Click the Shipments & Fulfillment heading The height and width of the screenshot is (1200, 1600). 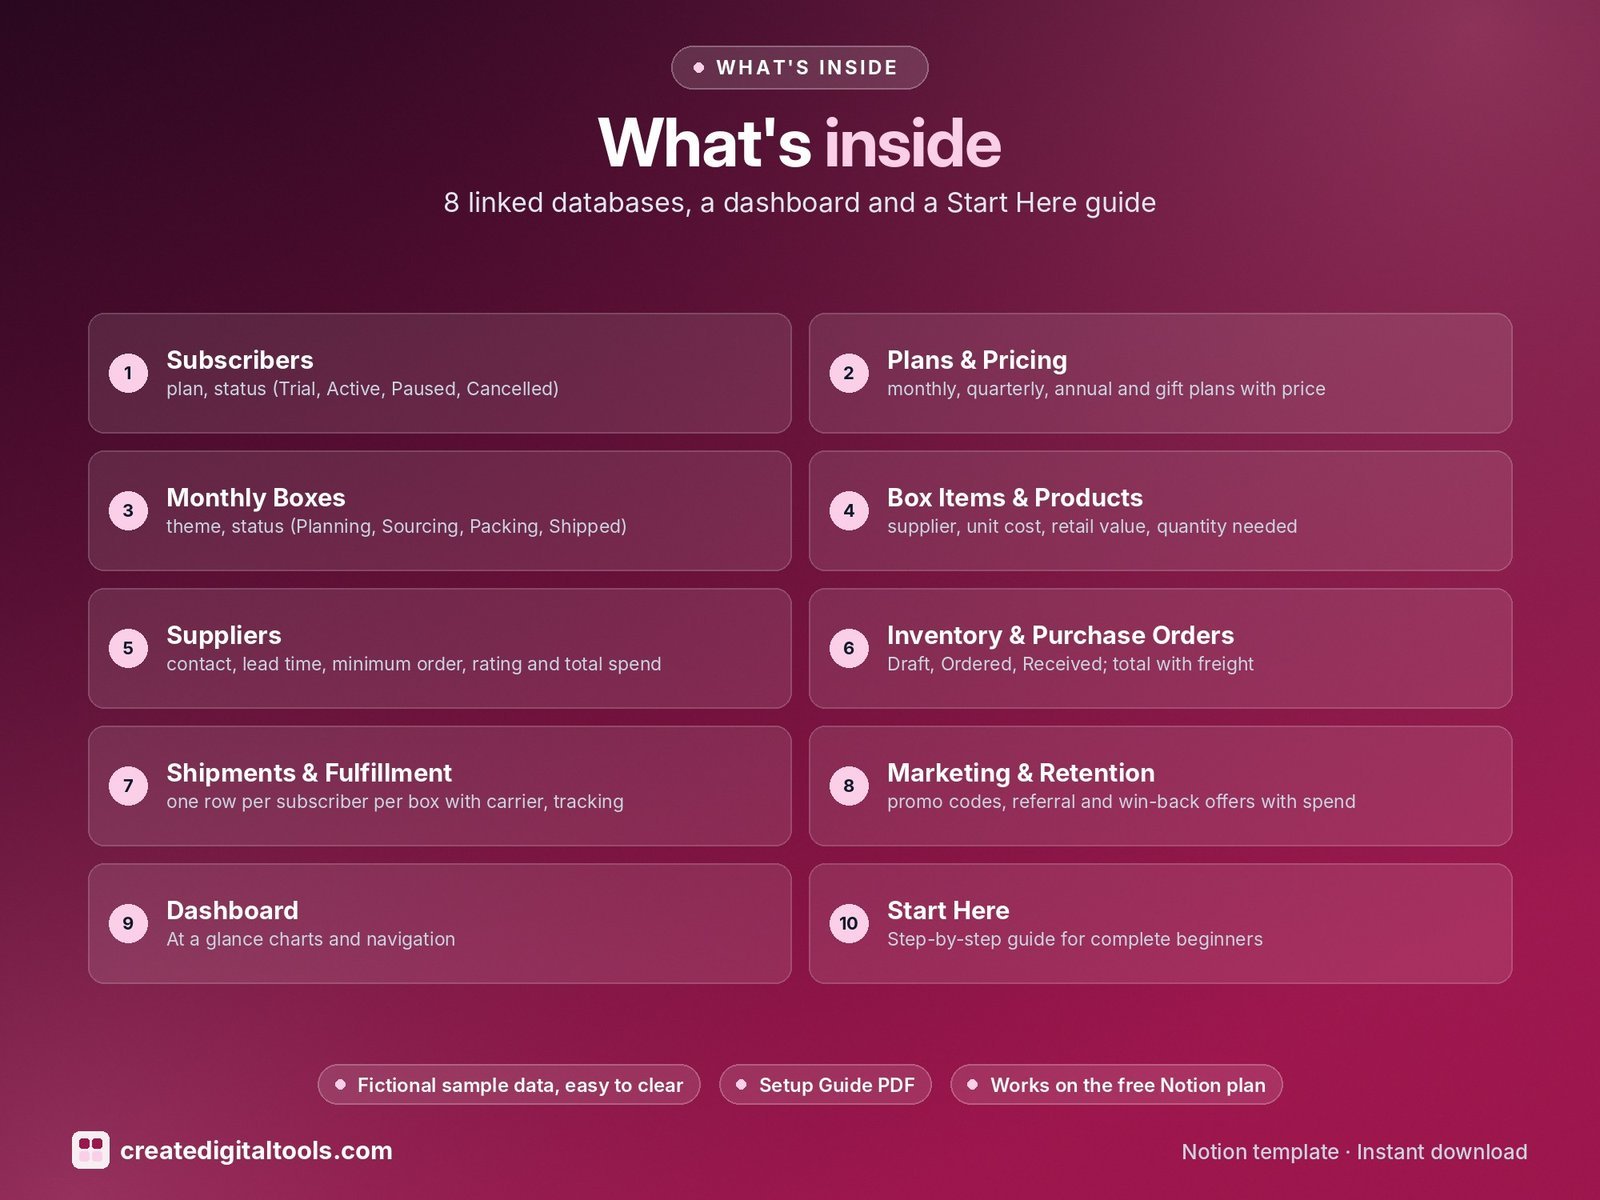(x=309, y=773)
